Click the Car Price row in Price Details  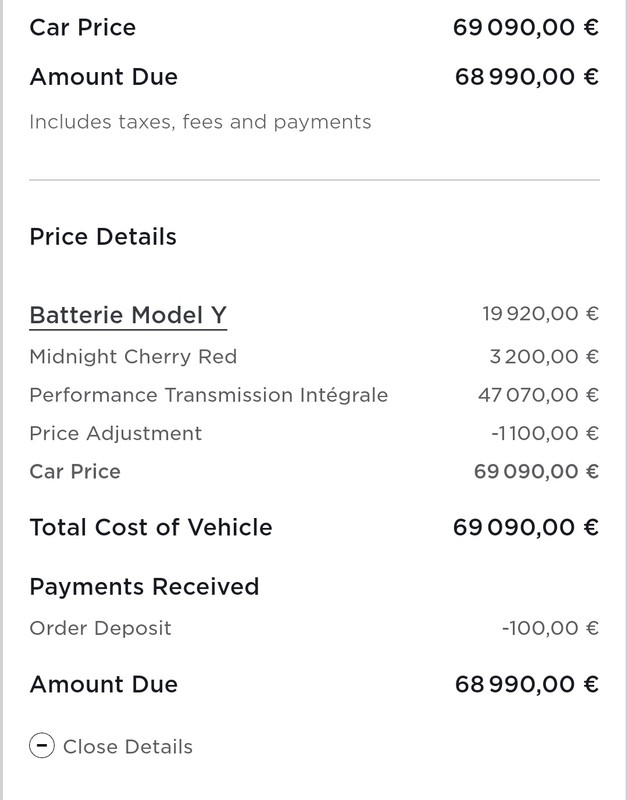pos(314,471)
